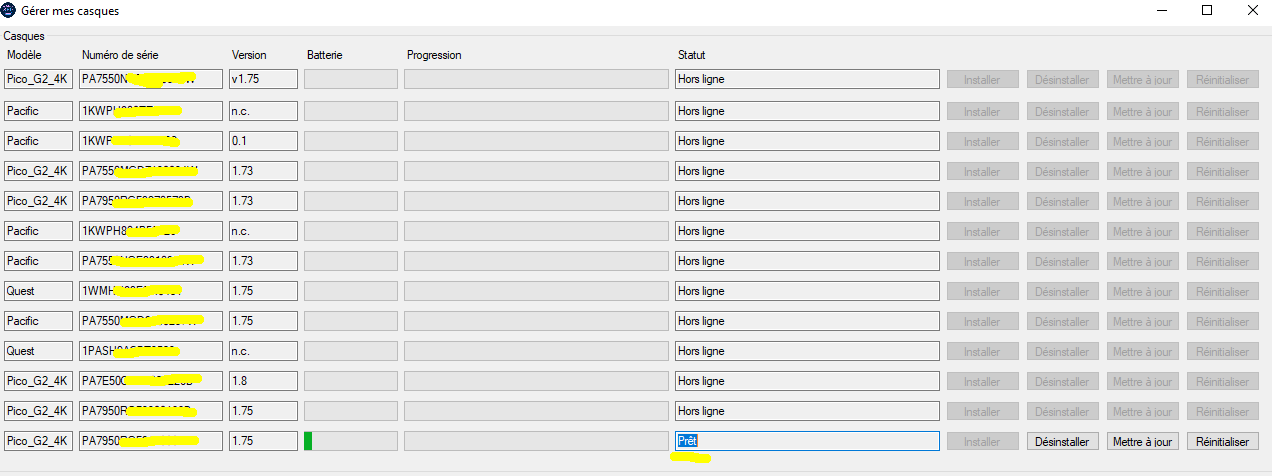
Task: Select serial number starting with 1WMH
Action: click(x=151, y=291)
